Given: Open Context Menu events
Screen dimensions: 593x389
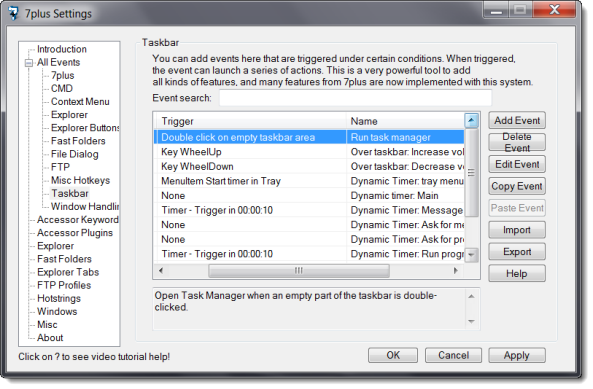Looking at the screenshot, I should [80, 102].
